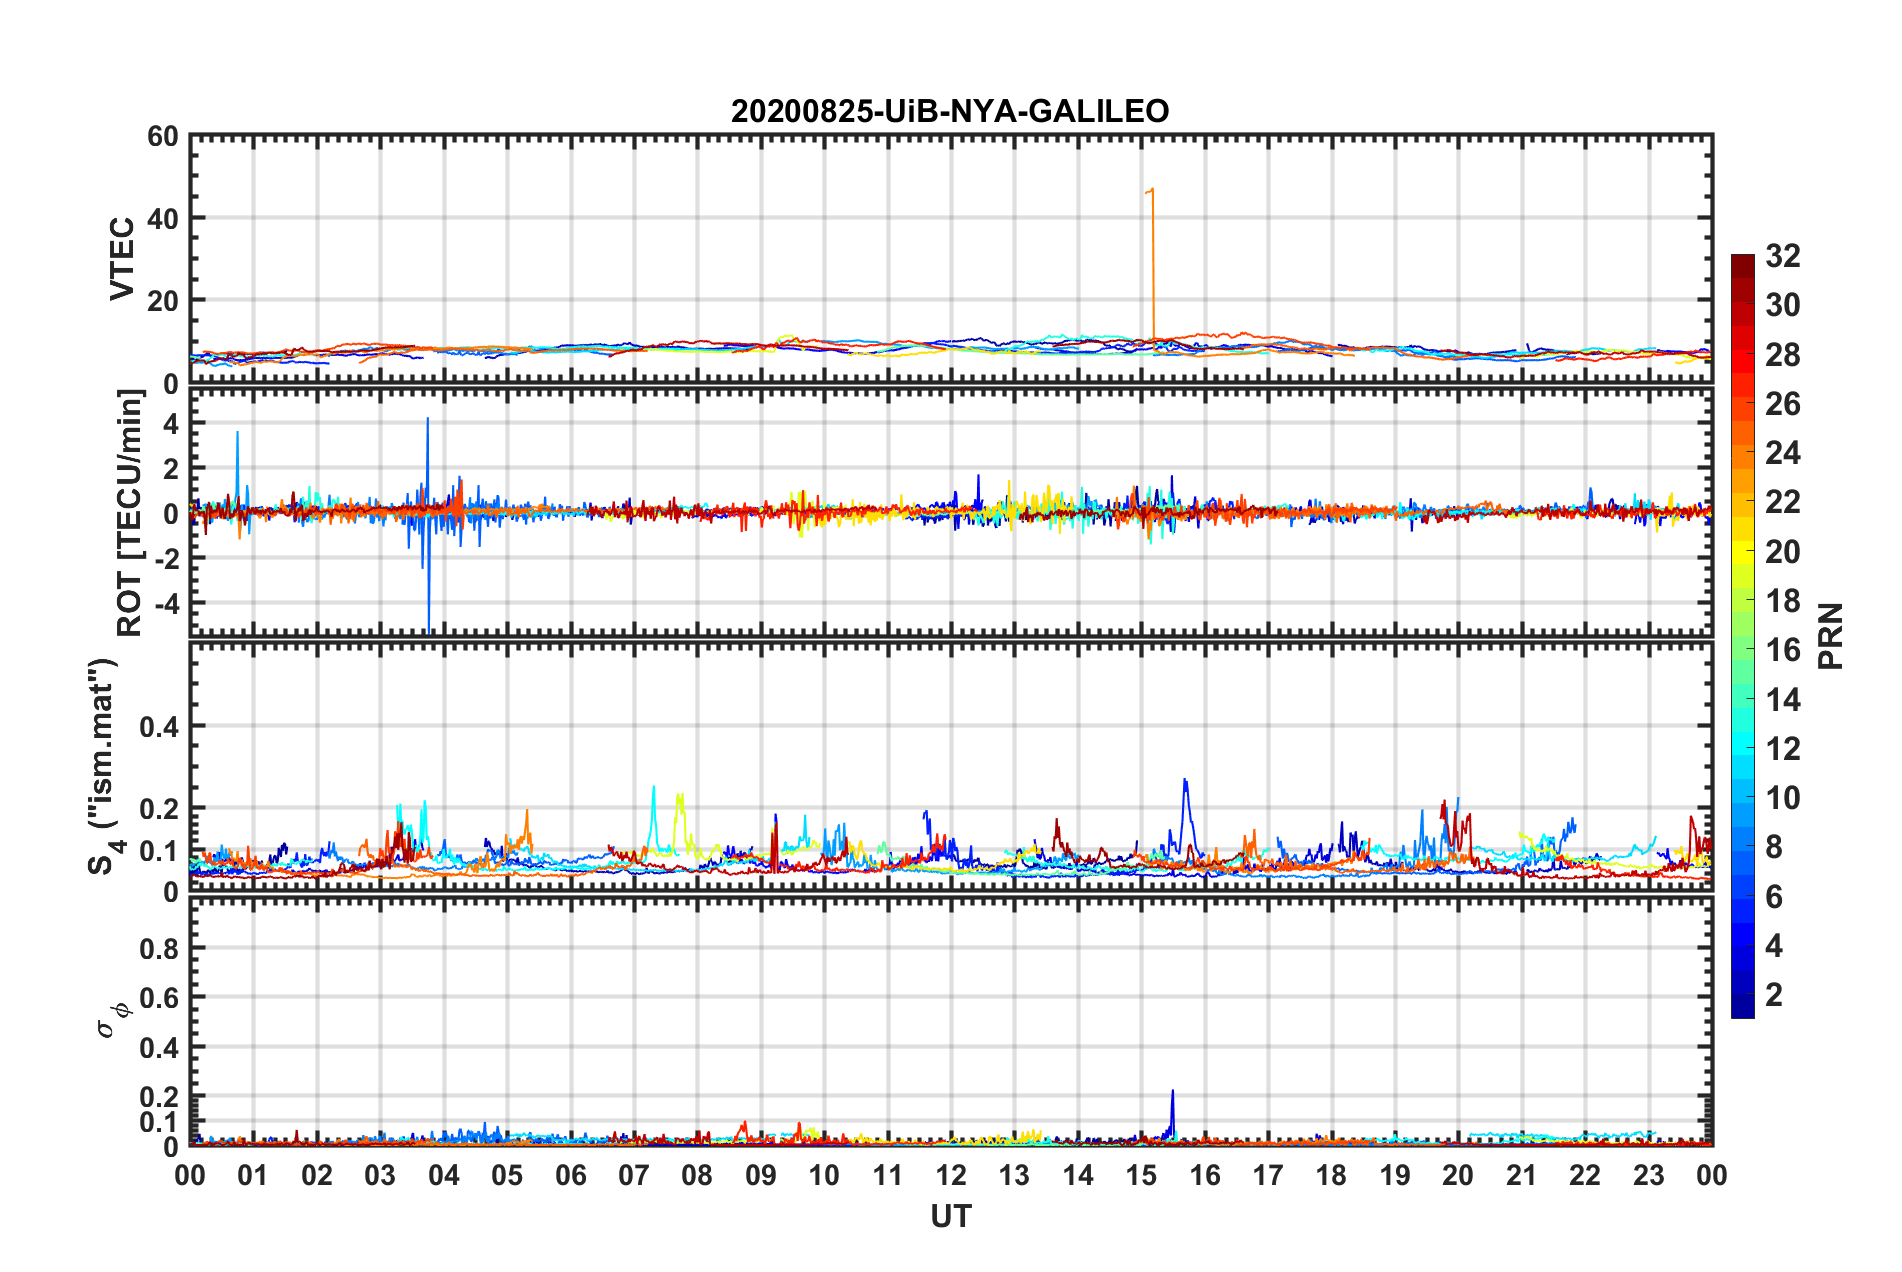This screenshot has width=1902, height=1272.
Task: Click the ROT [TECU/min] axis label
Action: pos(130,513)
